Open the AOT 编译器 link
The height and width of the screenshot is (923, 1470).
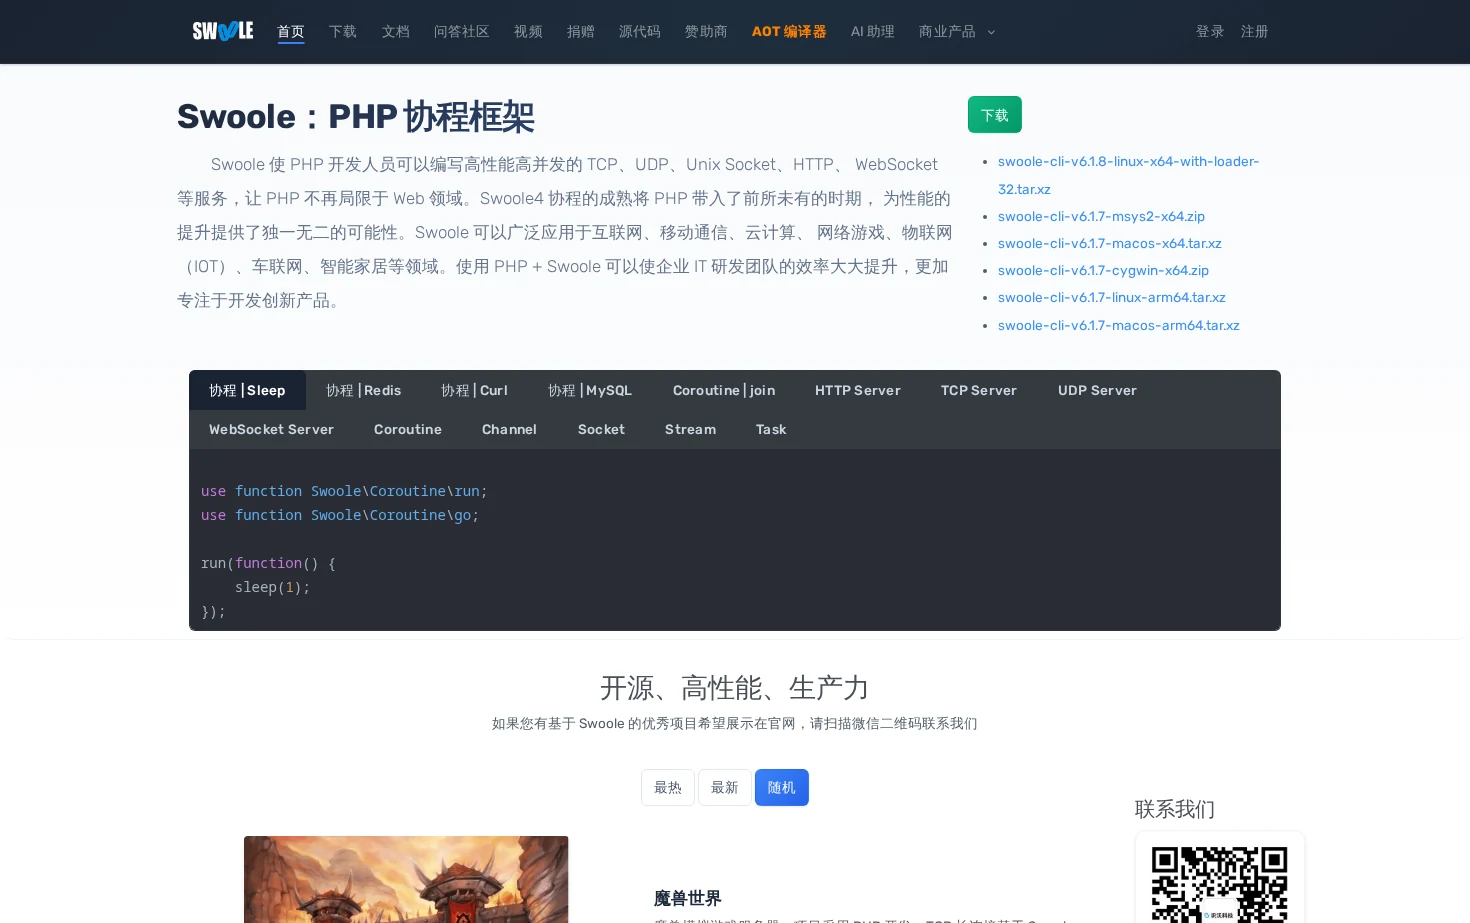(x=789, y=32)
